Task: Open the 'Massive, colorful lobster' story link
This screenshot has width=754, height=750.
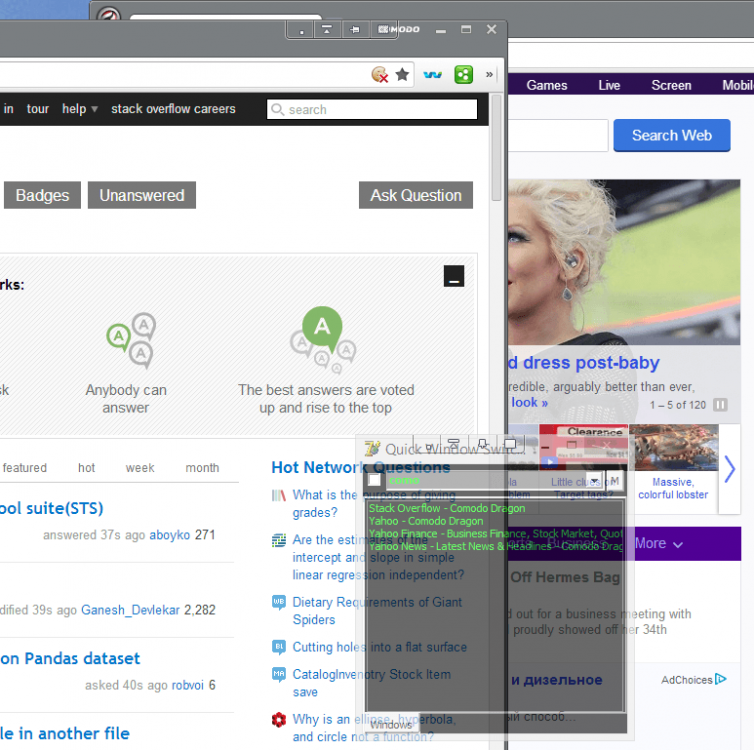Action: click(673, 488)
